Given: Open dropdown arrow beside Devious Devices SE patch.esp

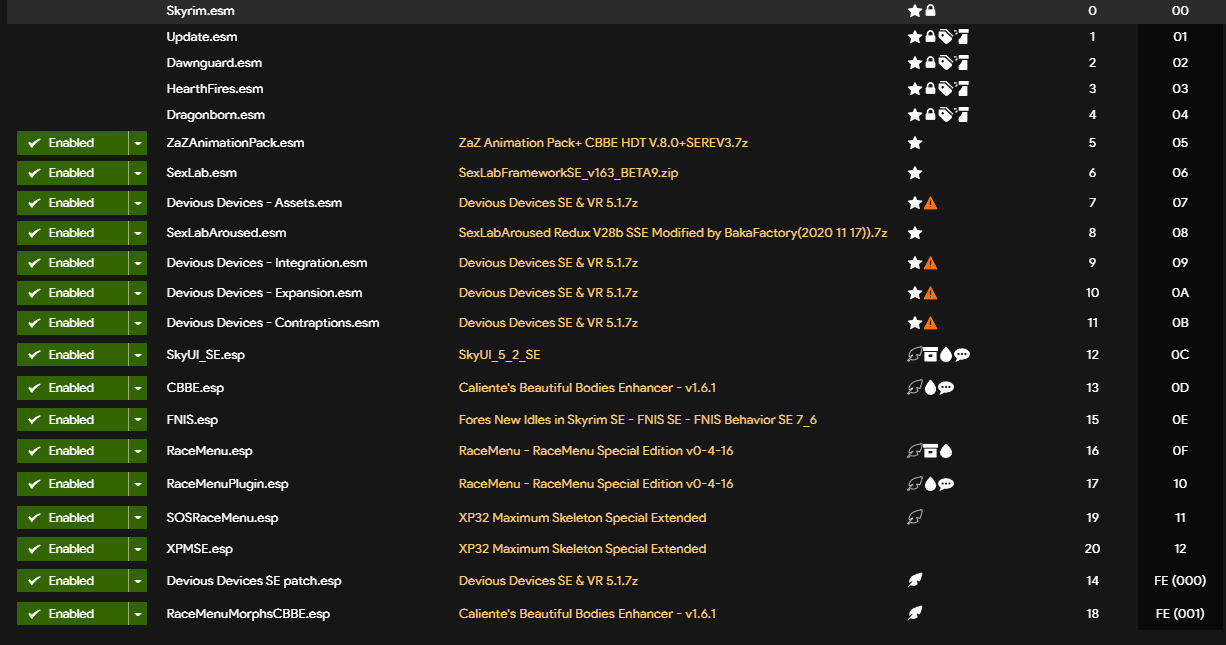Looking at the screenshot, I should [x=138, y=581].
